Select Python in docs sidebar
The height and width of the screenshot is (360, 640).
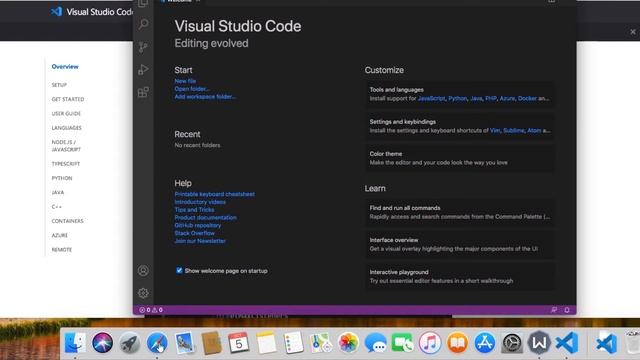[62, 178]
